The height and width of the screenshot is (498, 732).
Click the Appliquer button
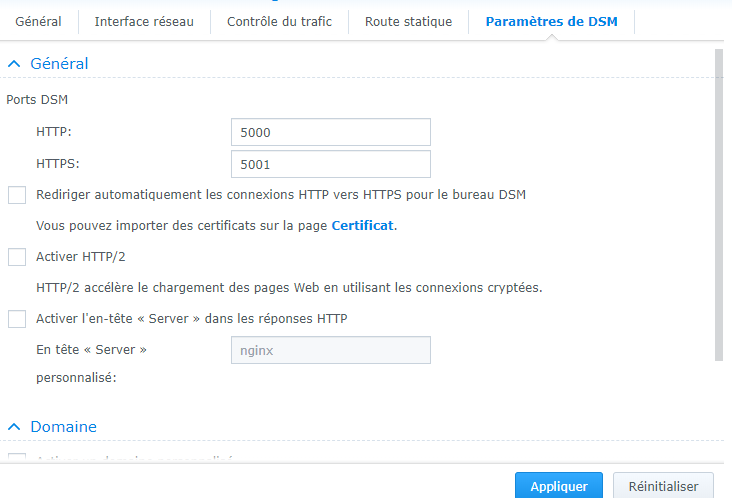tap(559, 486)
